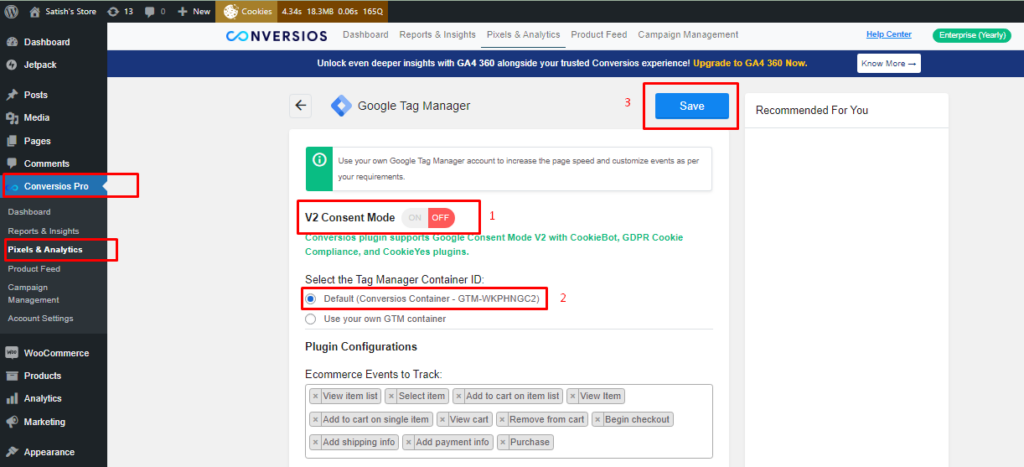1024x467 pixels.
Task: Switch to Campaign Management header tab
Action: point(688,35)
